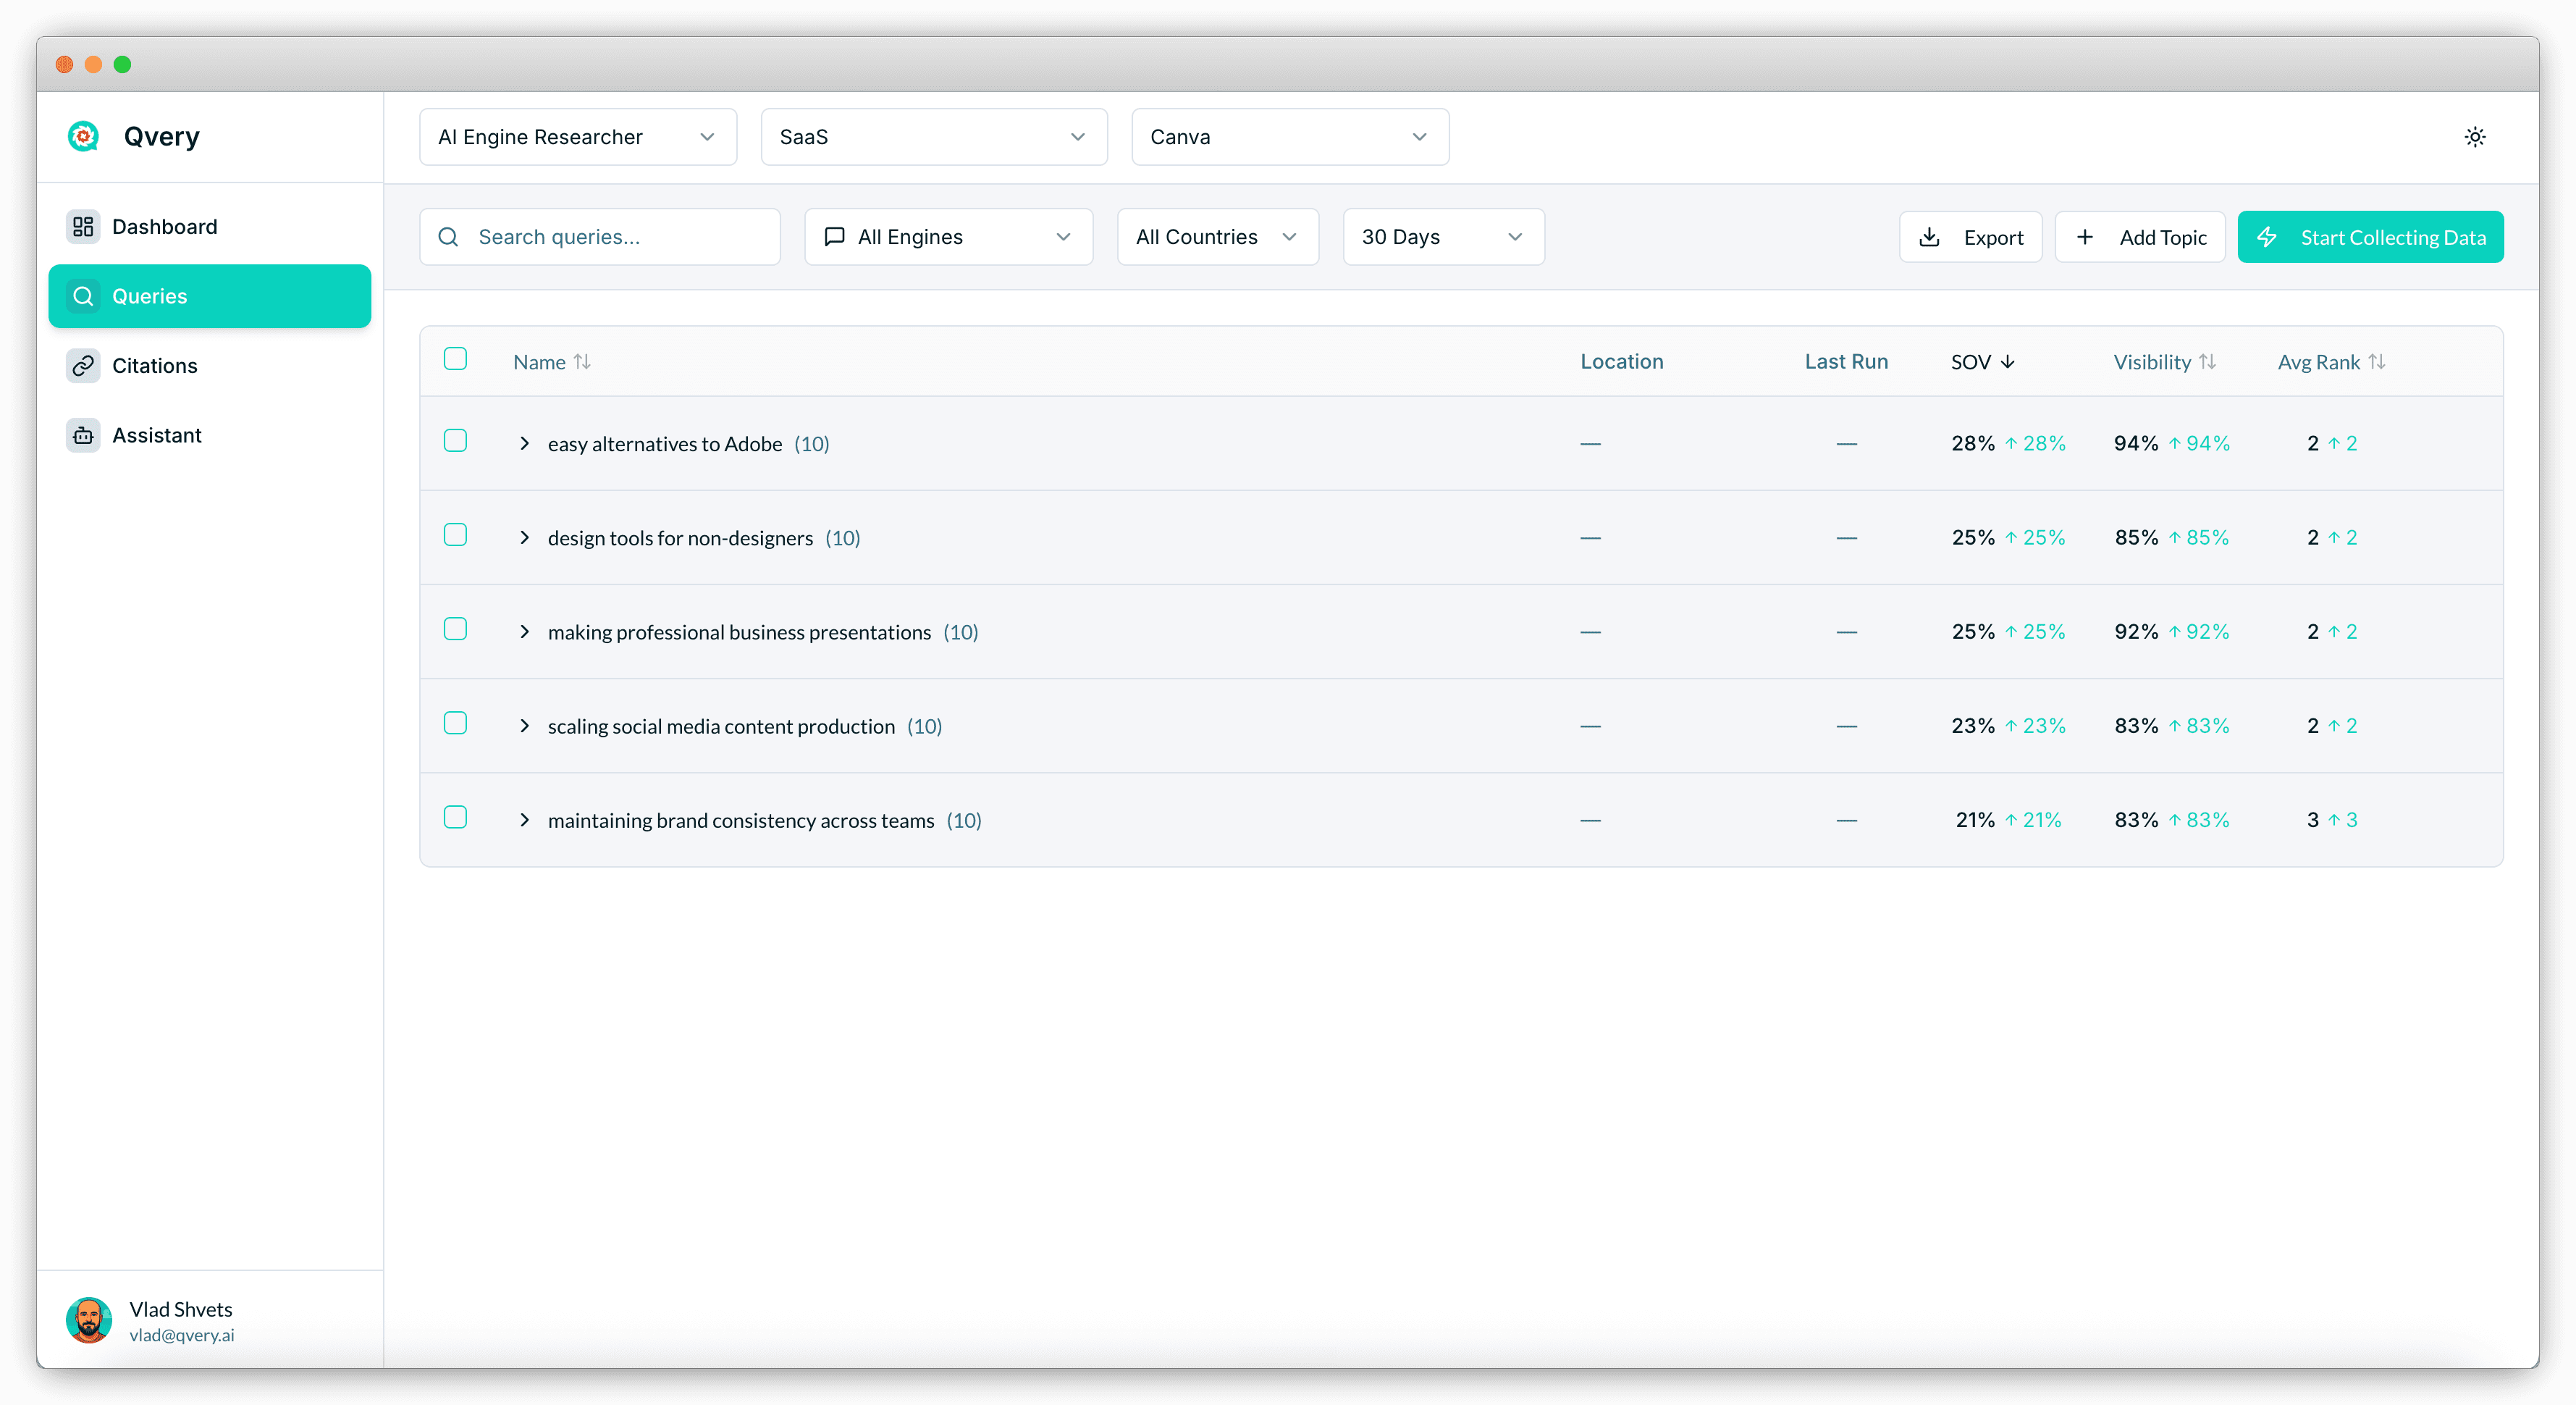The height and width of the screenshot is (1405, 2576).
Task: Click the Name column sort arrows icon
Action: (x=582, y=362)
